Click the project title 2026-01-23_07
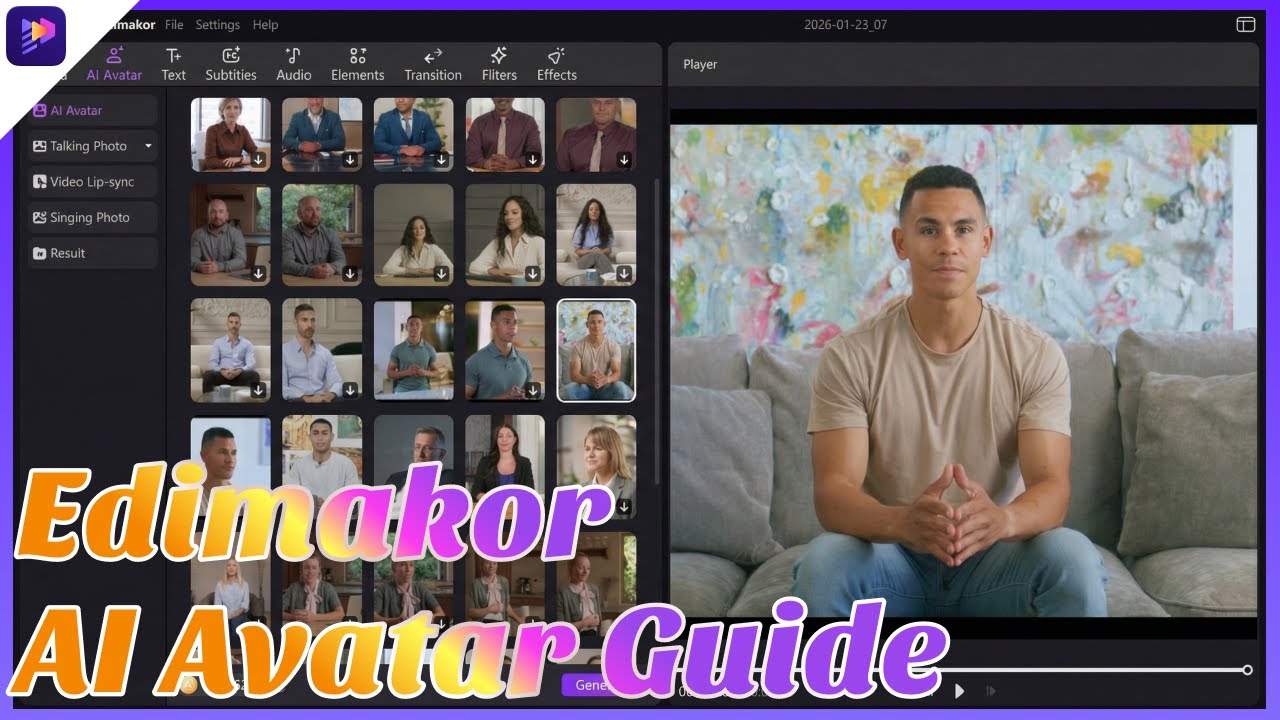Image resolution: width=1280 pixels, height=720 pixels. pos(845,25)
